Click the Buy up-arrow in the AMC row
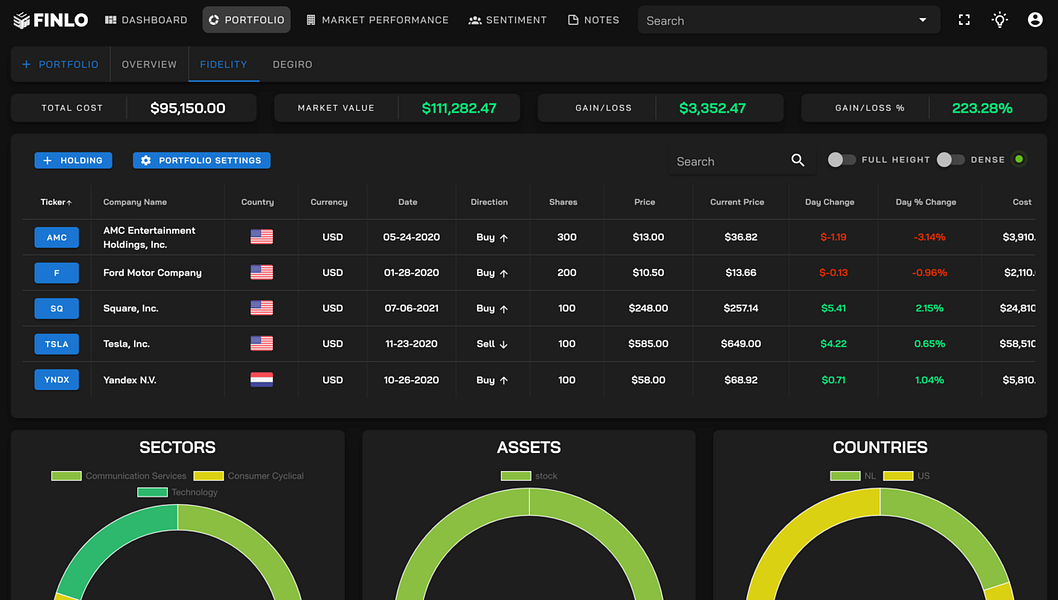1058x600 pixels. coord(503,238)
